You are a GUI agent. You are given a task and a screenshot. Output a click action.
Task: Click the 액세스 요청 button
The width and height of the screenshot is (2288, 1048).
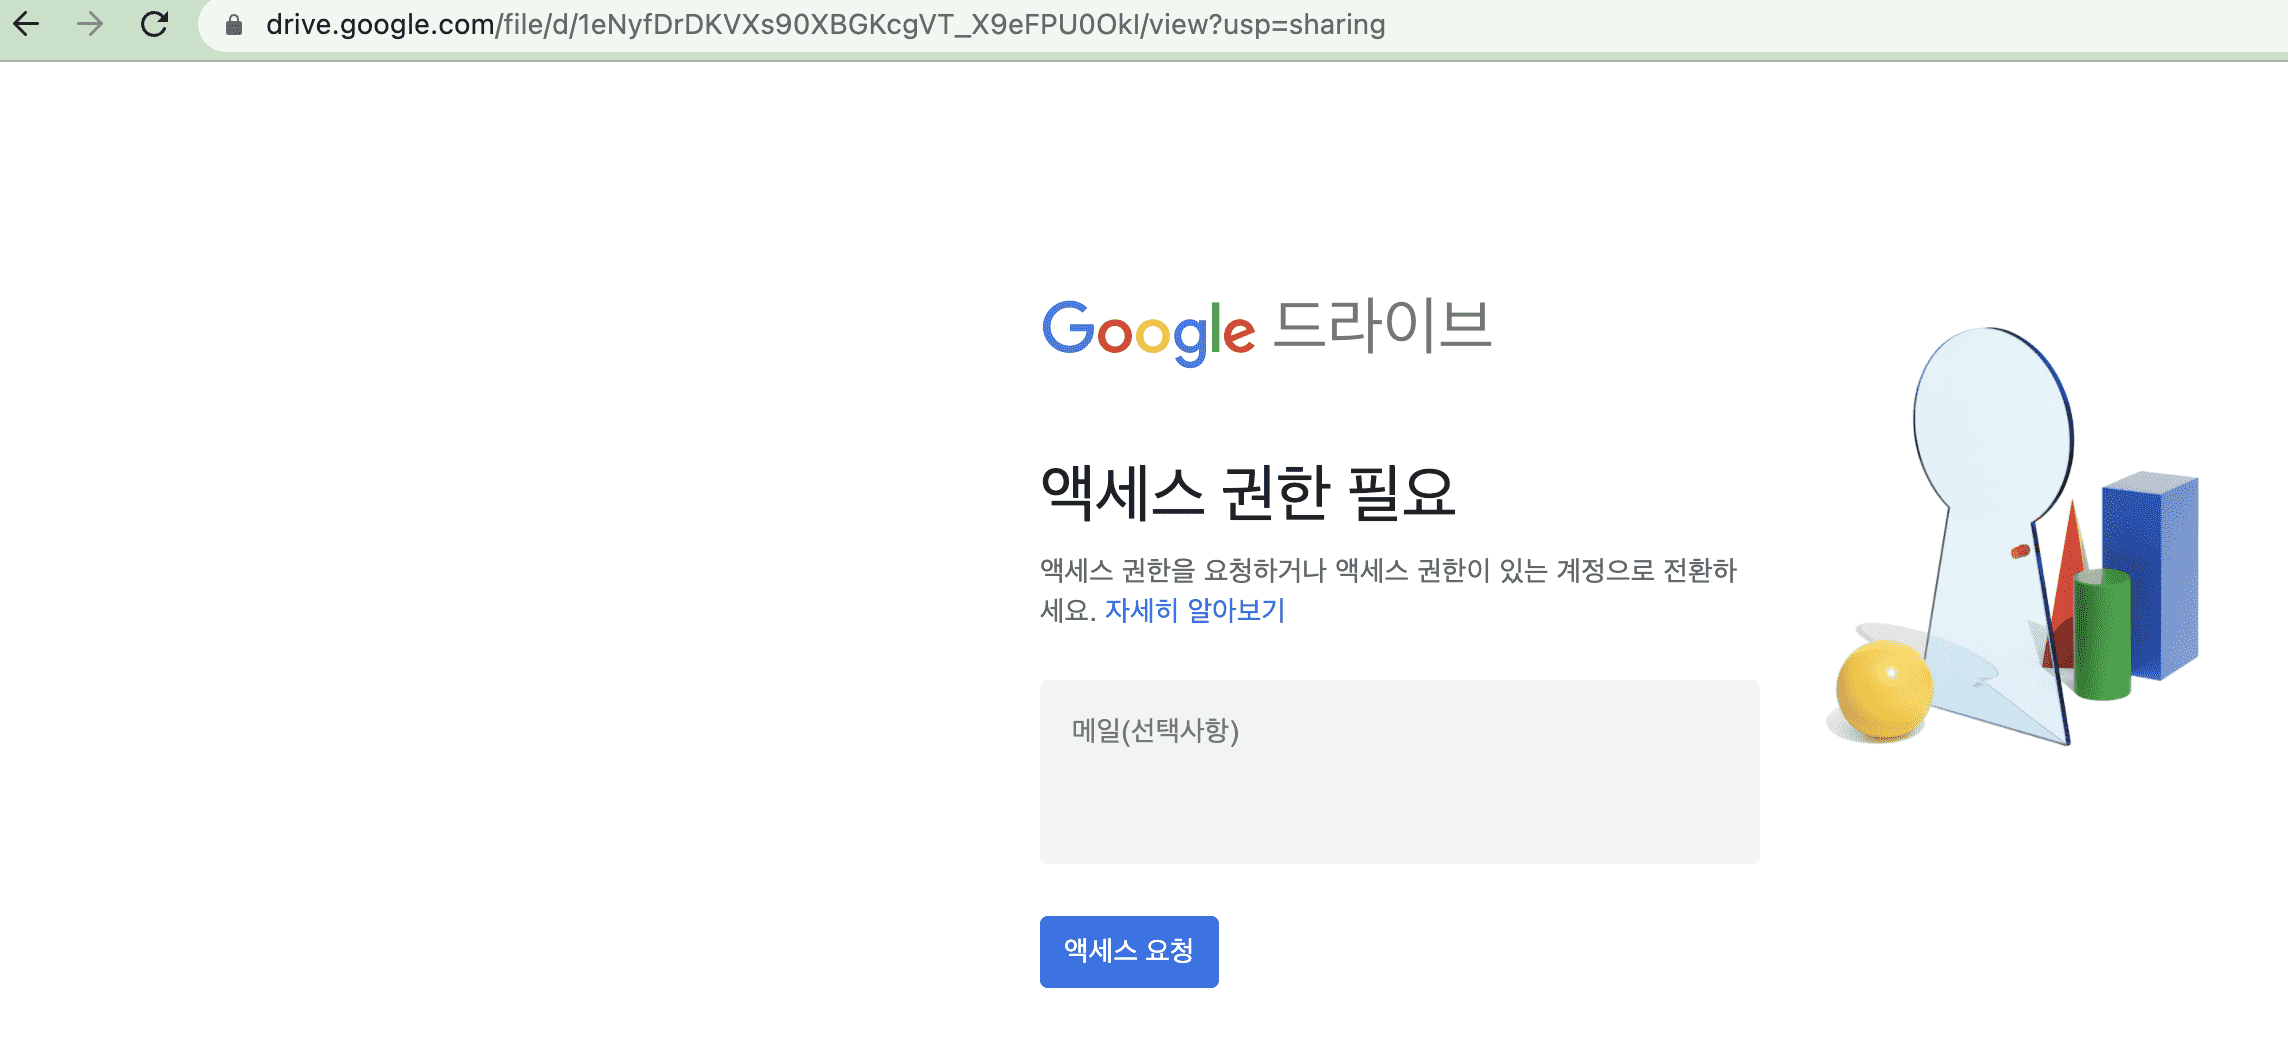click(1129, 951)
